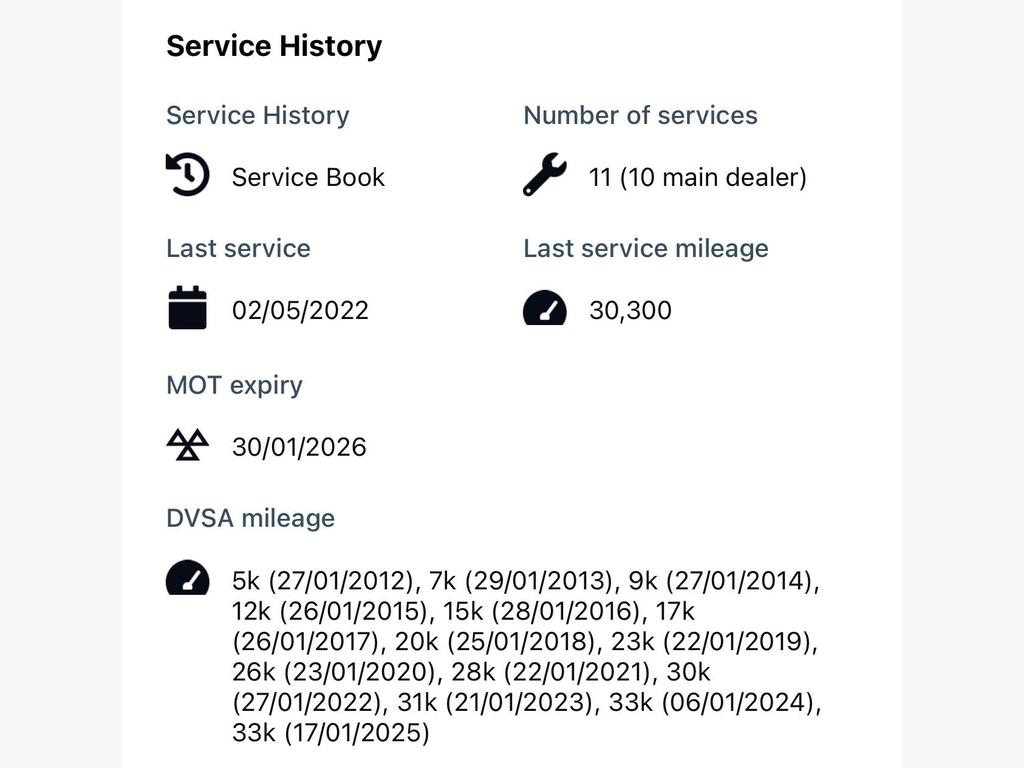
Task: Click the Service Book value text
Action: 308,177
